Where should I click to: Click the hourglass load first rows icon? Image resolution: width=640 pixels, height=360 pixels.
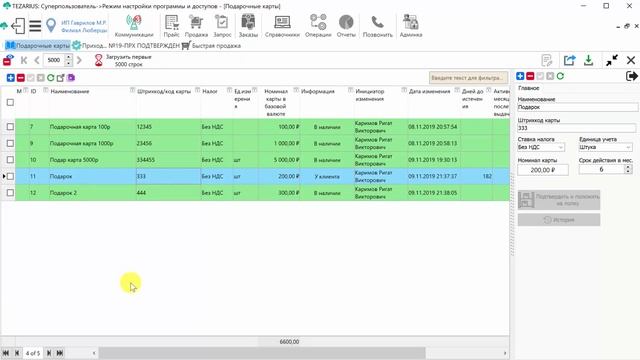point(98,60)
